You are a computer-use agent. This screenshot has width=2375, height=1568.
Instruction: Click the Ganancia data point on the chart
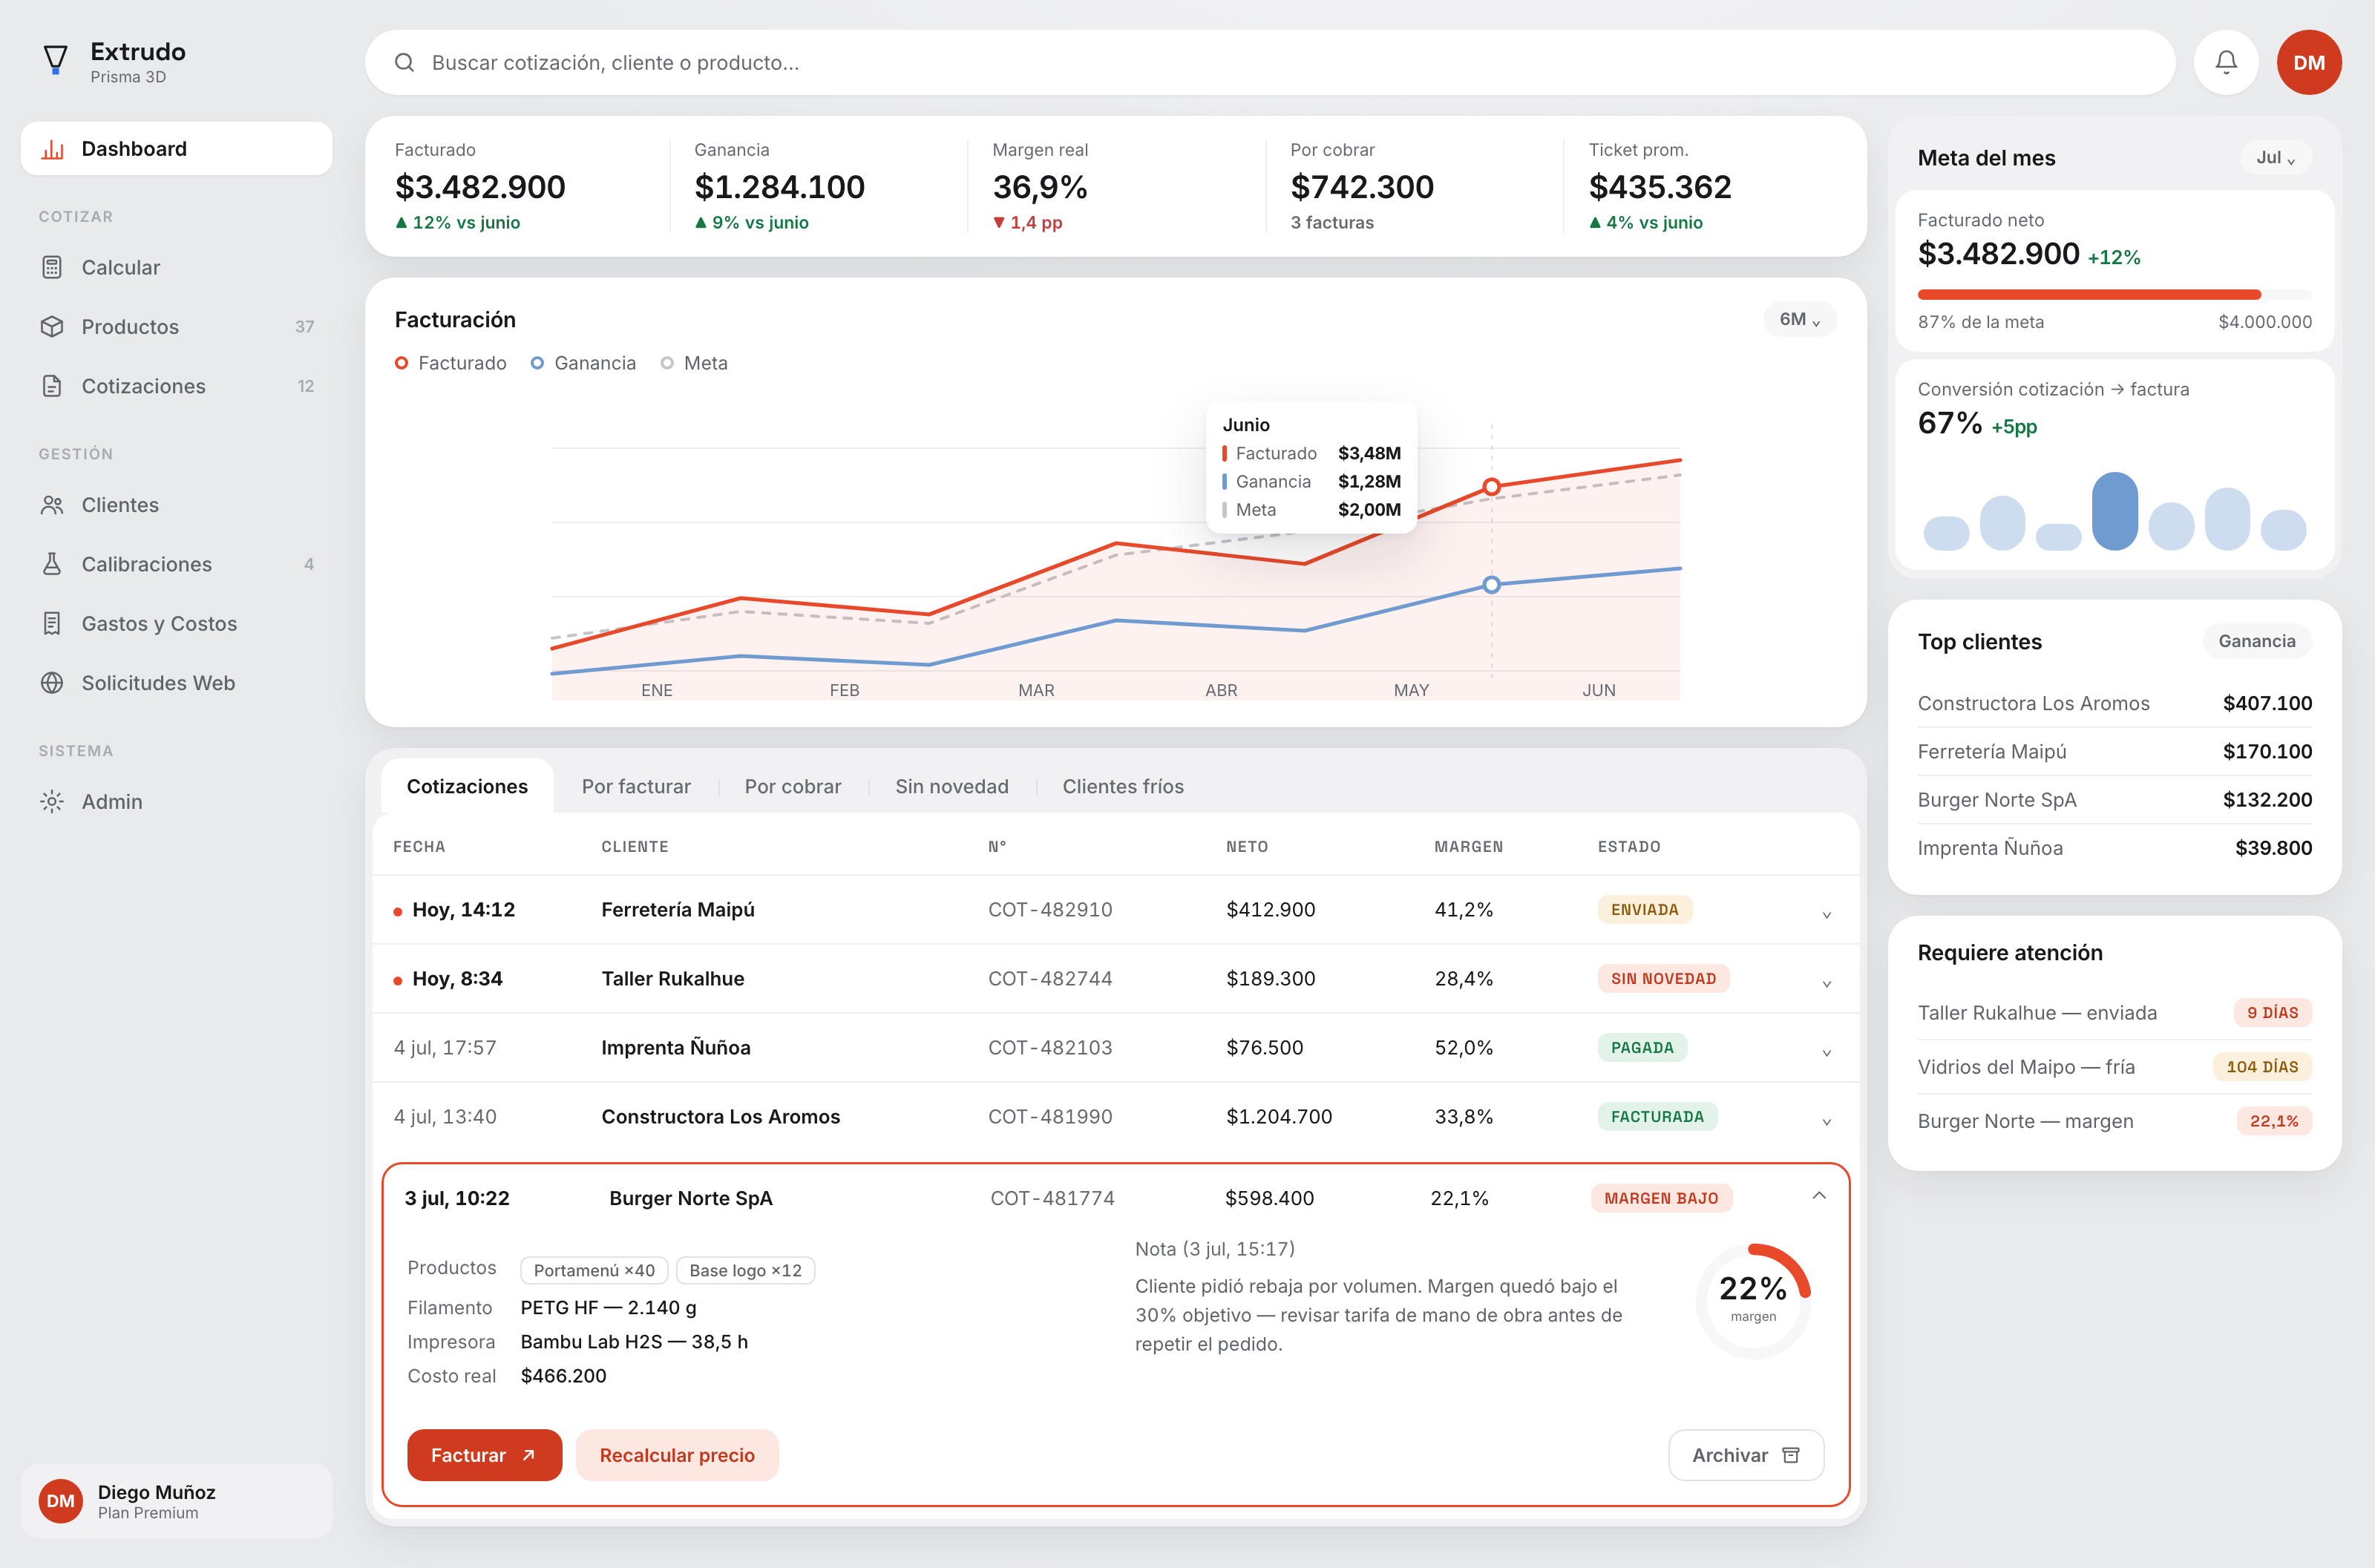coord(1491,585)
